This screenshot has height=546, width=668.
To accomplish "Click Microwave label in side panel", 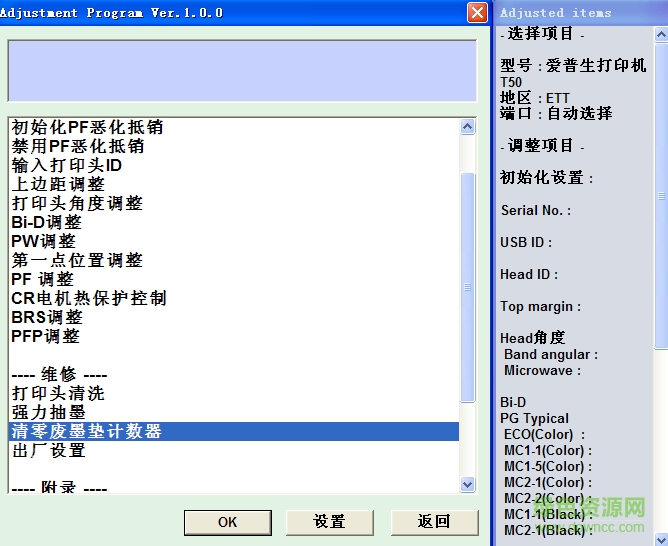I will coord(542,371).
